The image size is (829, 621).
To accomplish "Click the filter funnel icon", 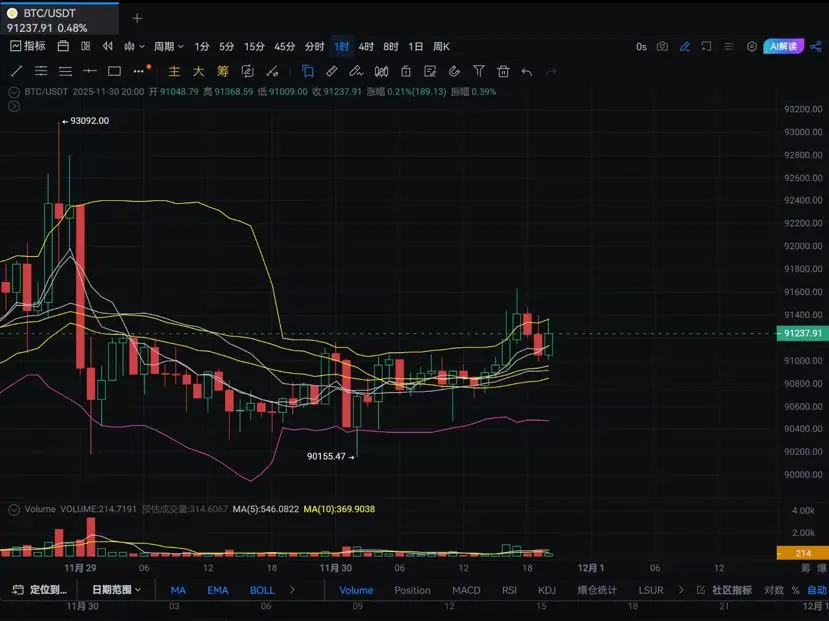I will pyautogui.click(x=478, y=71).
